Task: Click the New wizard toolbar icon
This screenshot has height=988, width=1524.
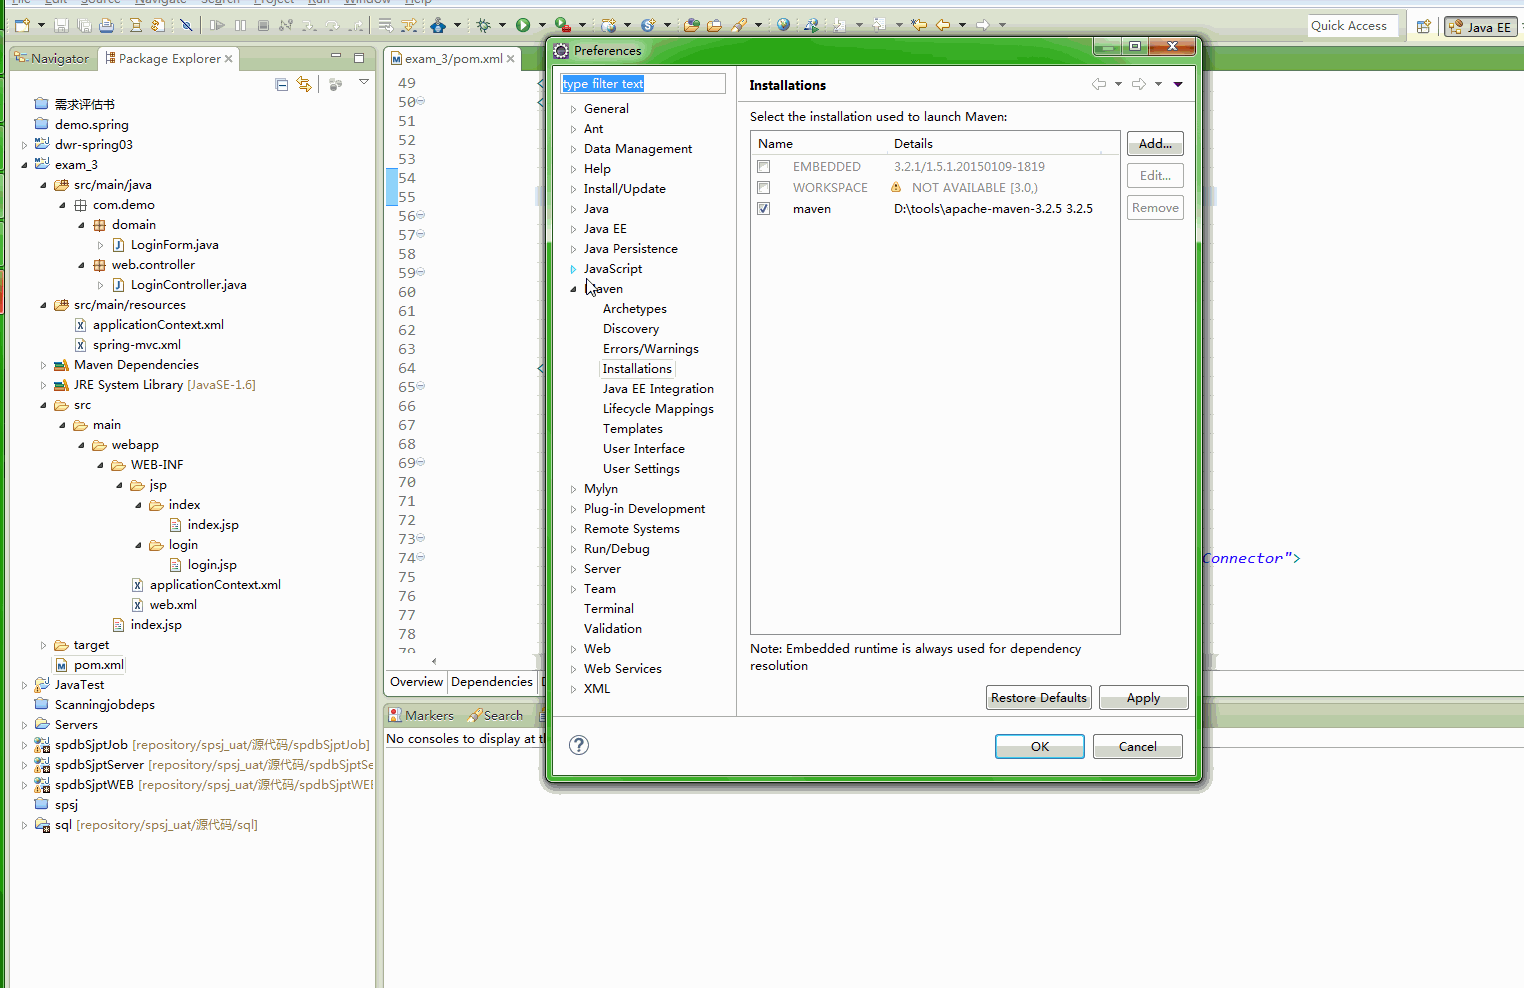Action: [22, 25]
